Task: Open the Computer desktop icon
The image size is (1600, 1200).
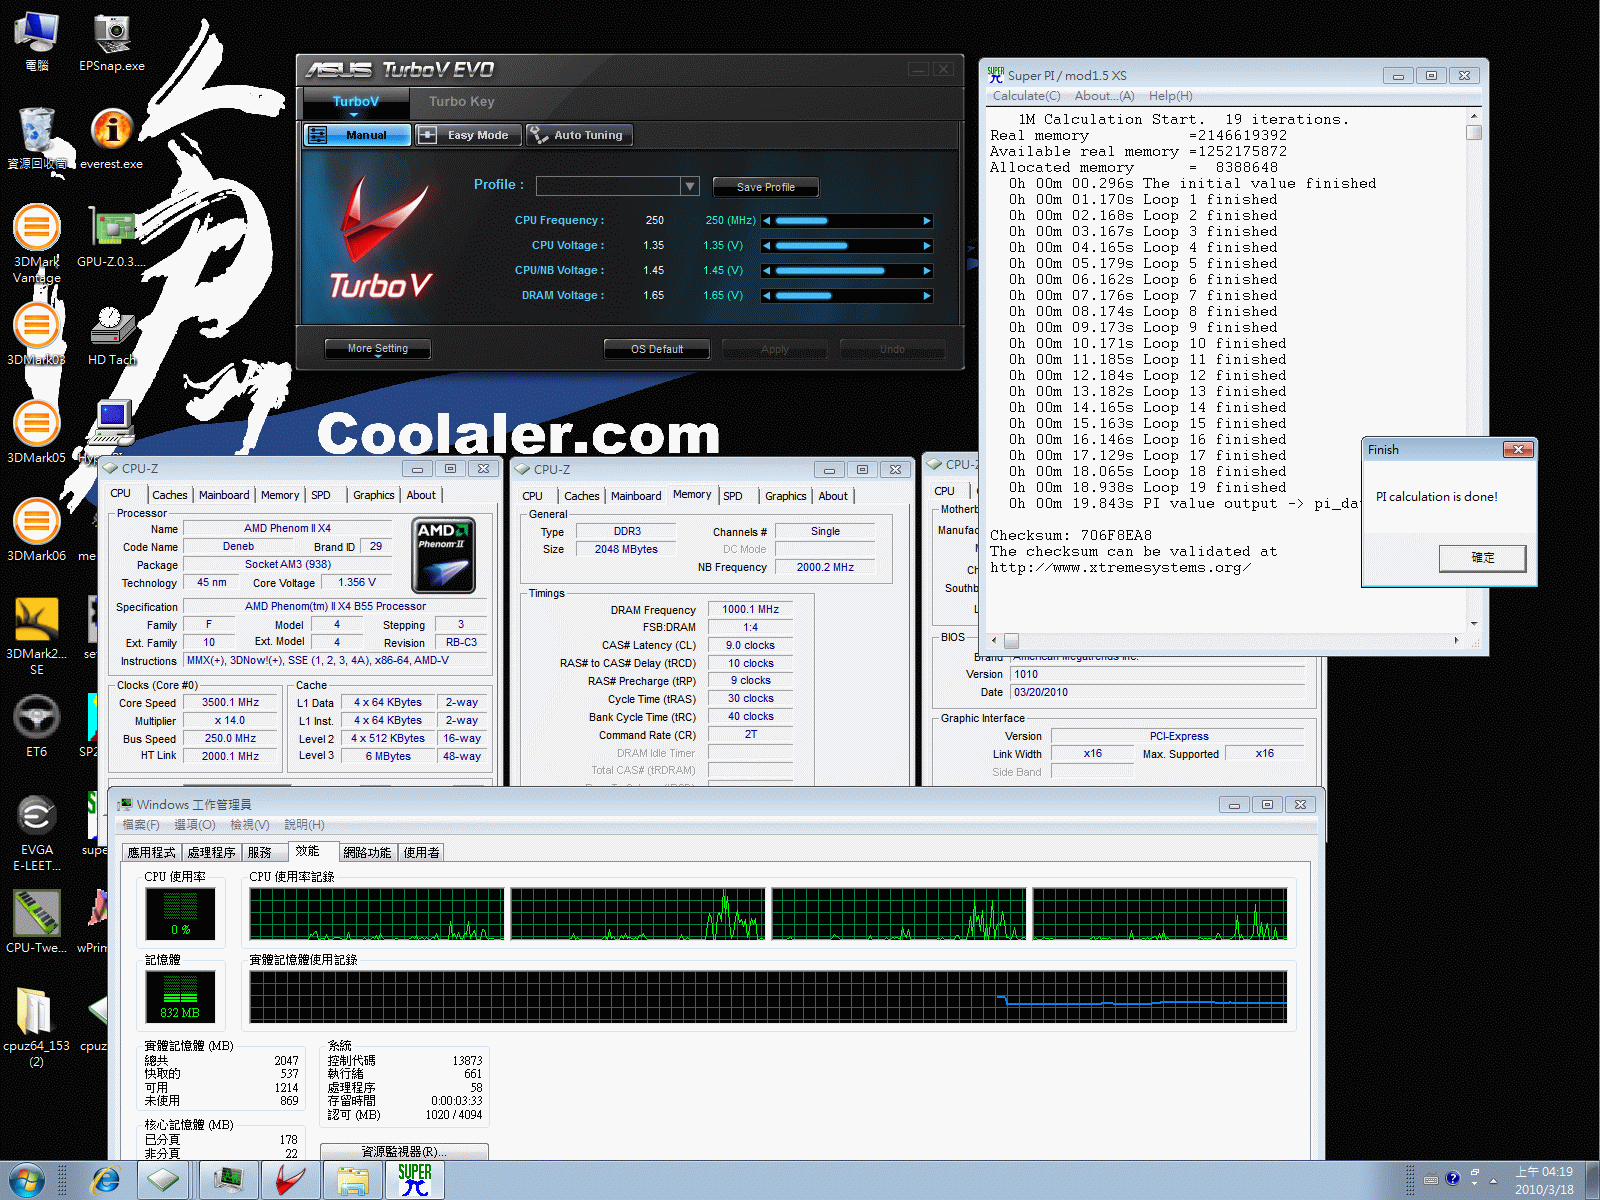Action: click(x=37, y=43)
